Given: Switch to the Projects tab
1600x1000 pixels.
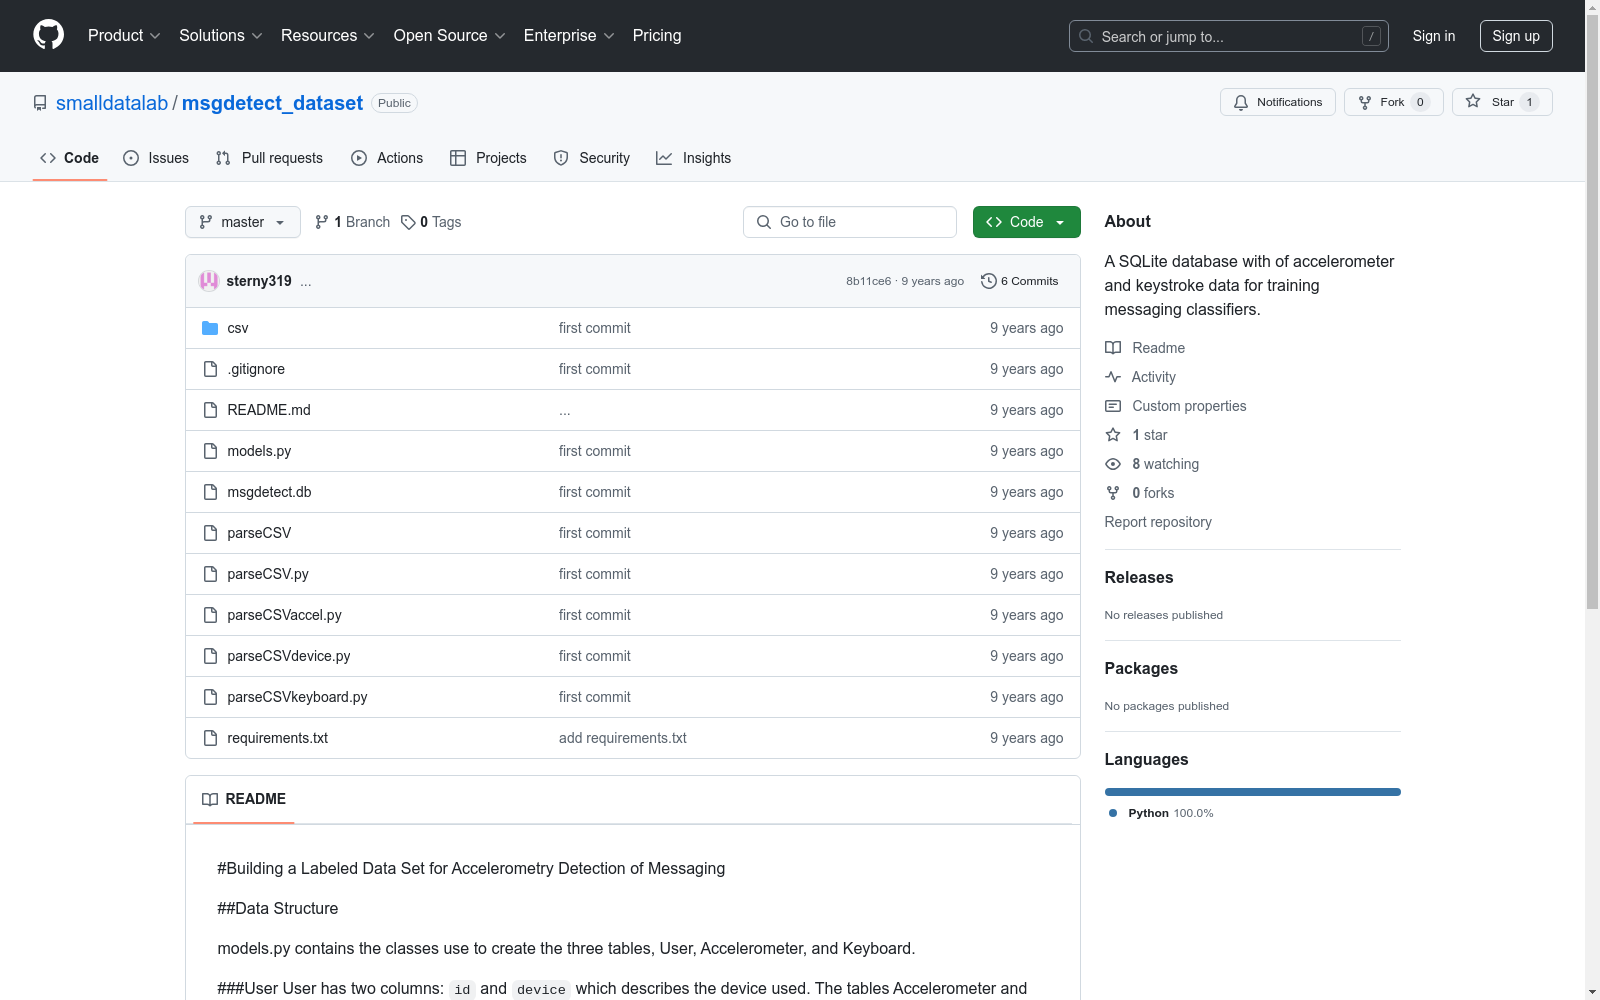Looking at the screenshot, I should click(x=488, y=158).
